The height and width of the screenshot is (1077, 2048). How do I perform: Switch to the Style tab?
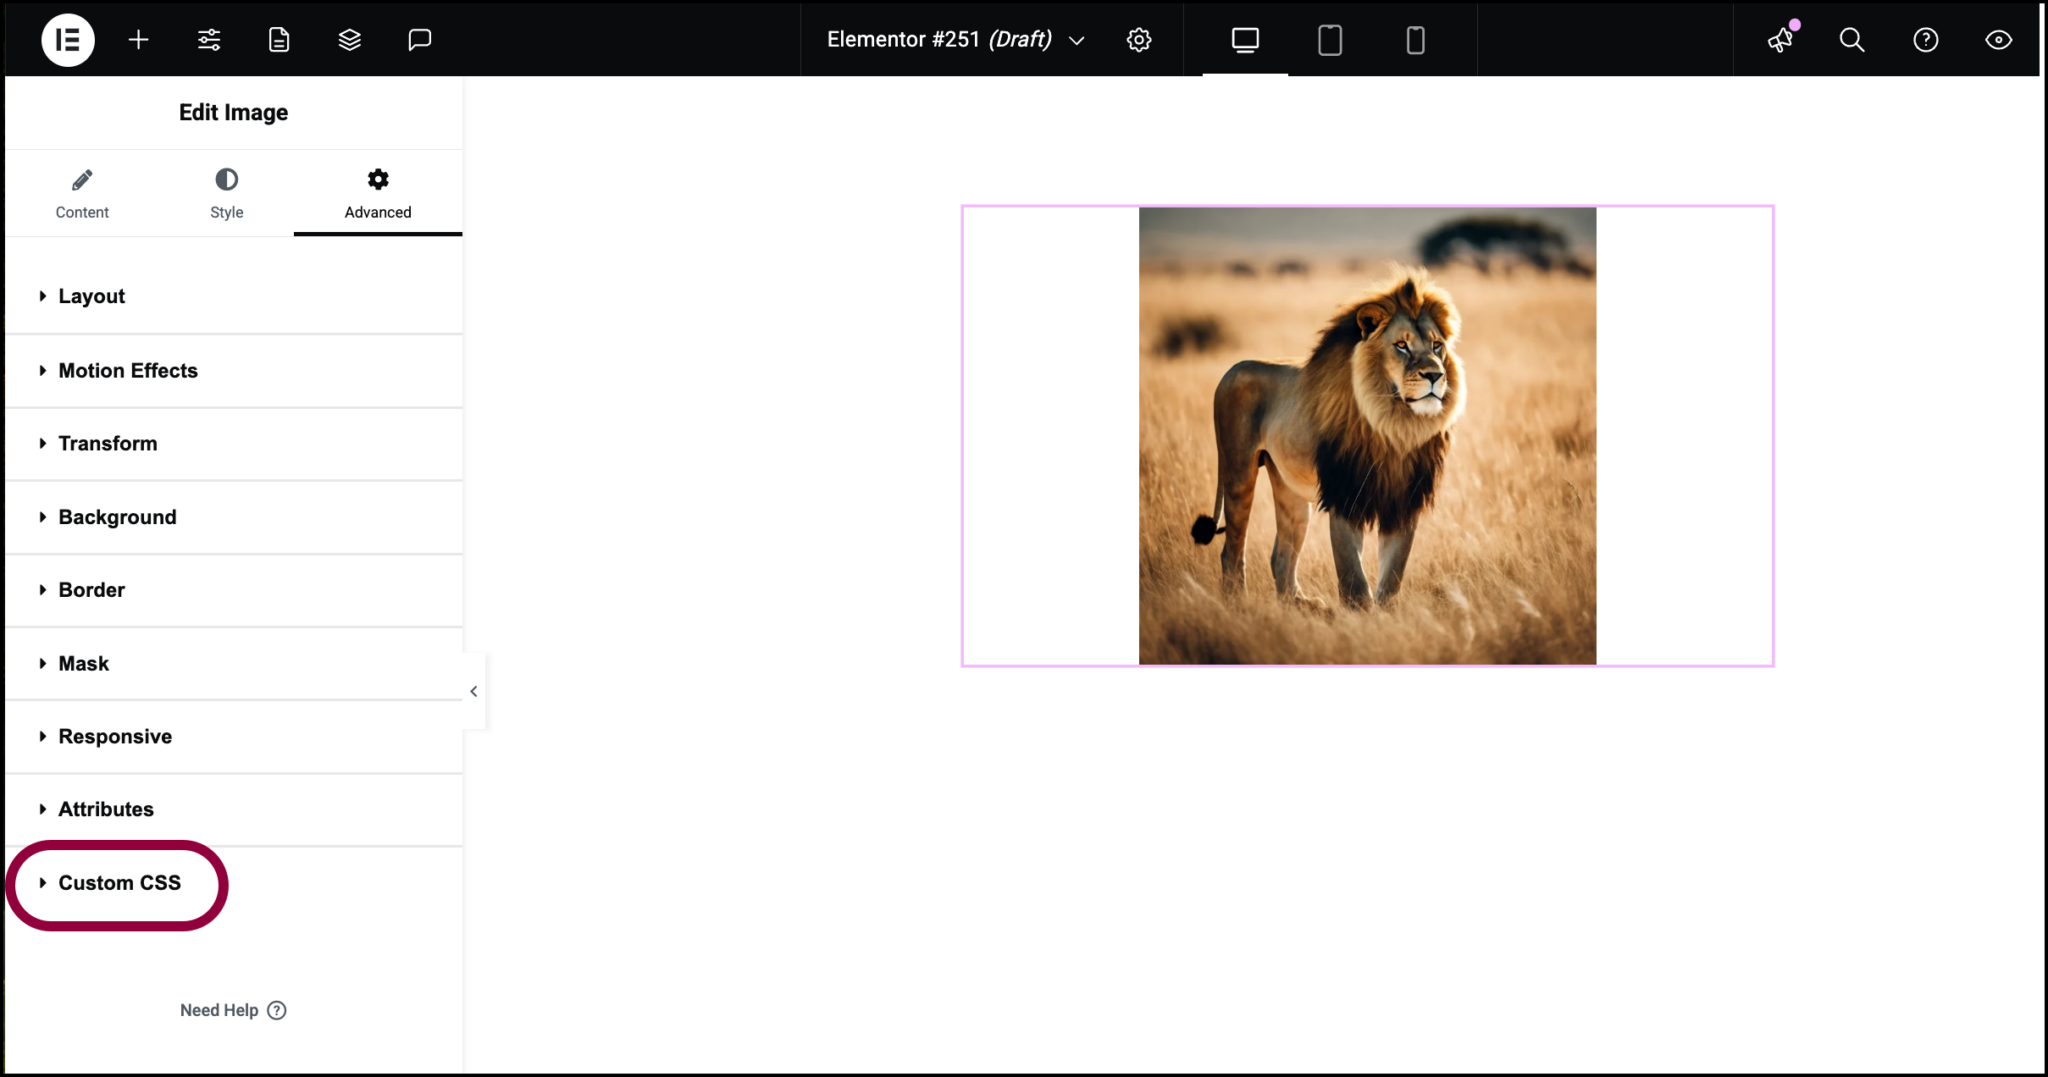pos(226,192)
